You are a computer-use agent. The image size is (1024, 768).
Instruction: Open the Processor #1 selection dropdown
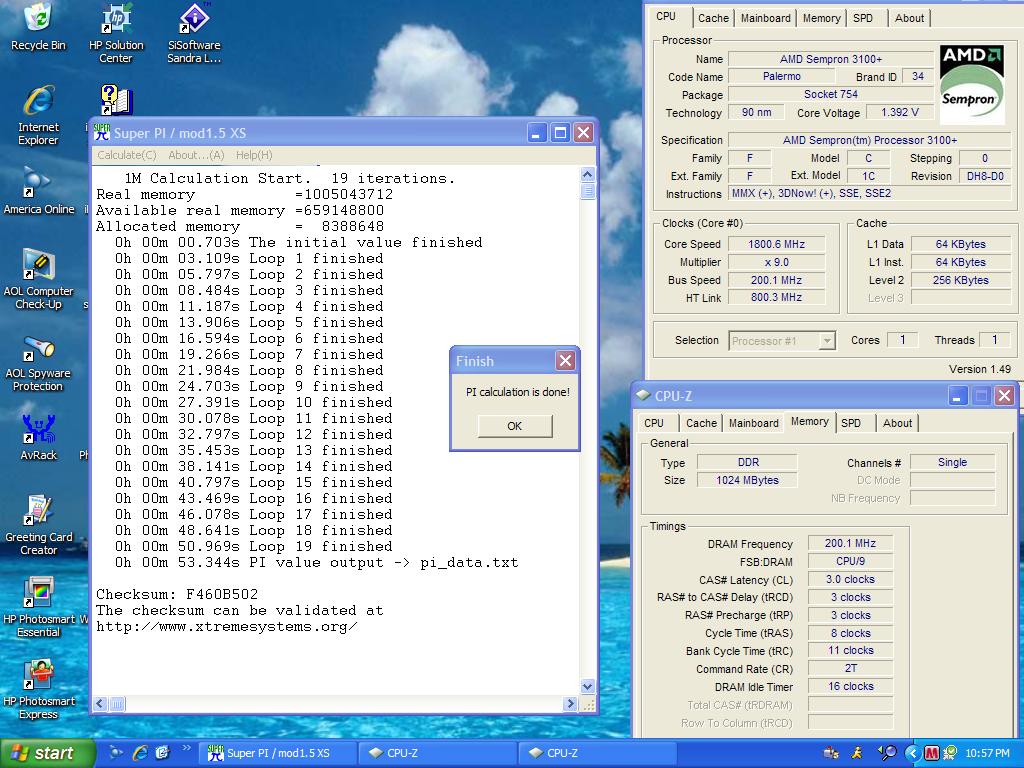(782, 341)
